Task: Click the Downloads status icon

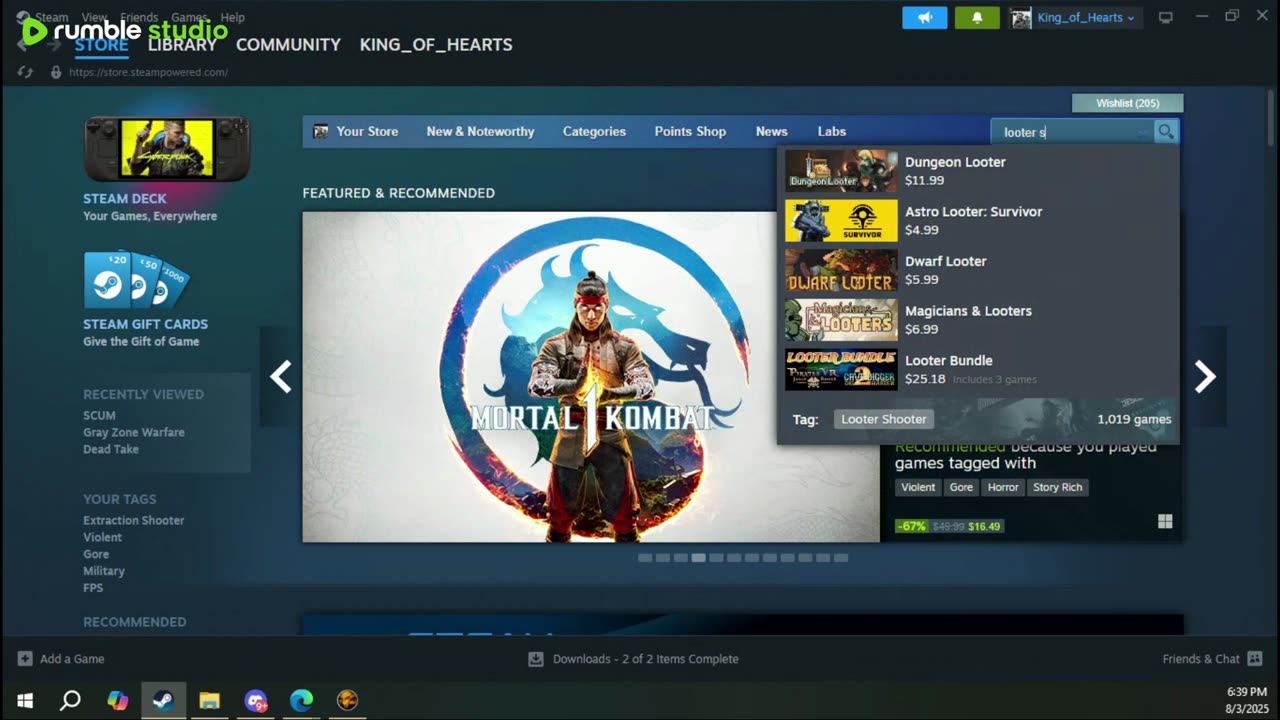Action: [536, 659]
